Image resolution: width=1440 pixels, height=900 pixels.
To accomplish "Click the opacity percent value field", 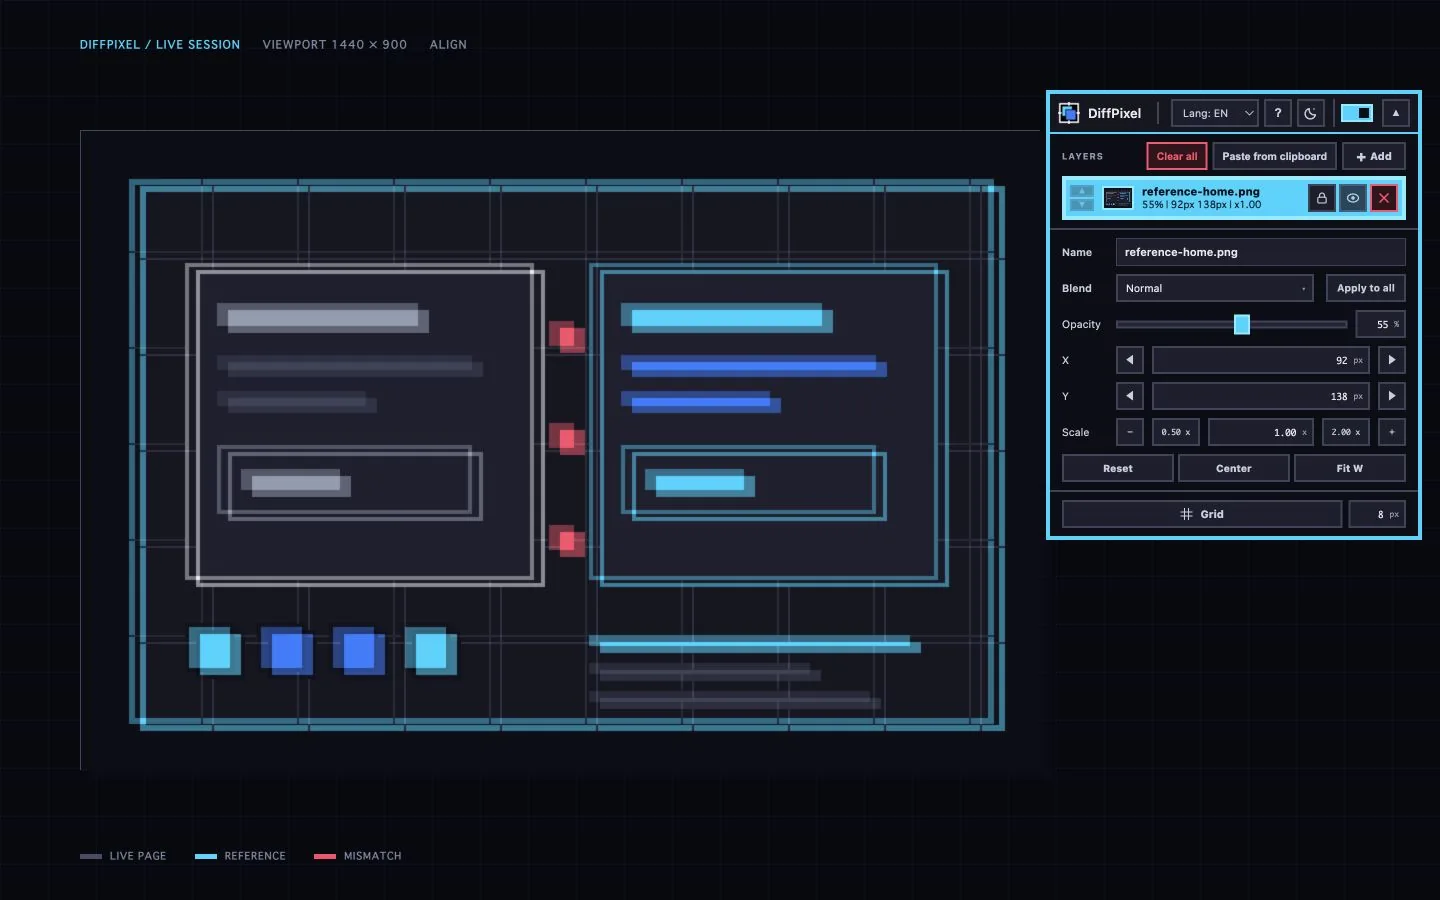I will [1380, 324].
